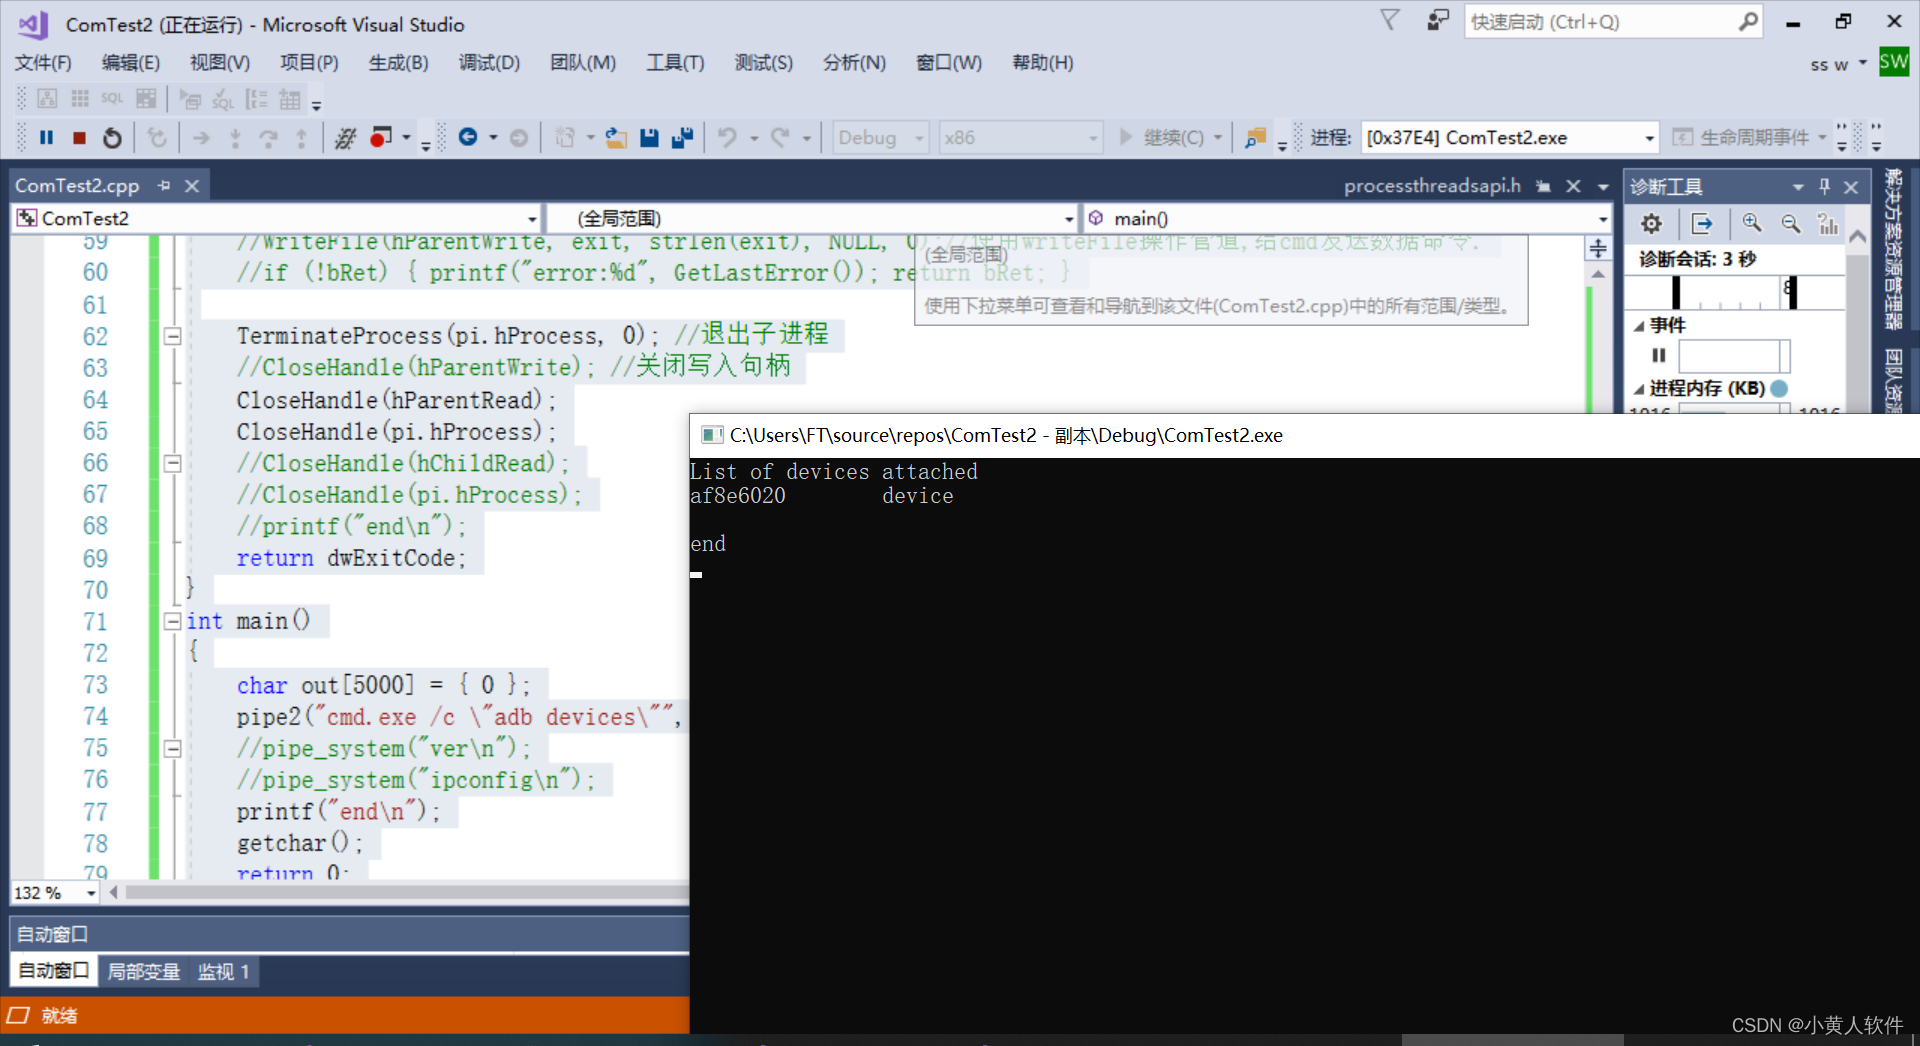
Task: Click the notifications filter funnel icon
Action: [x=1390, y=20]
